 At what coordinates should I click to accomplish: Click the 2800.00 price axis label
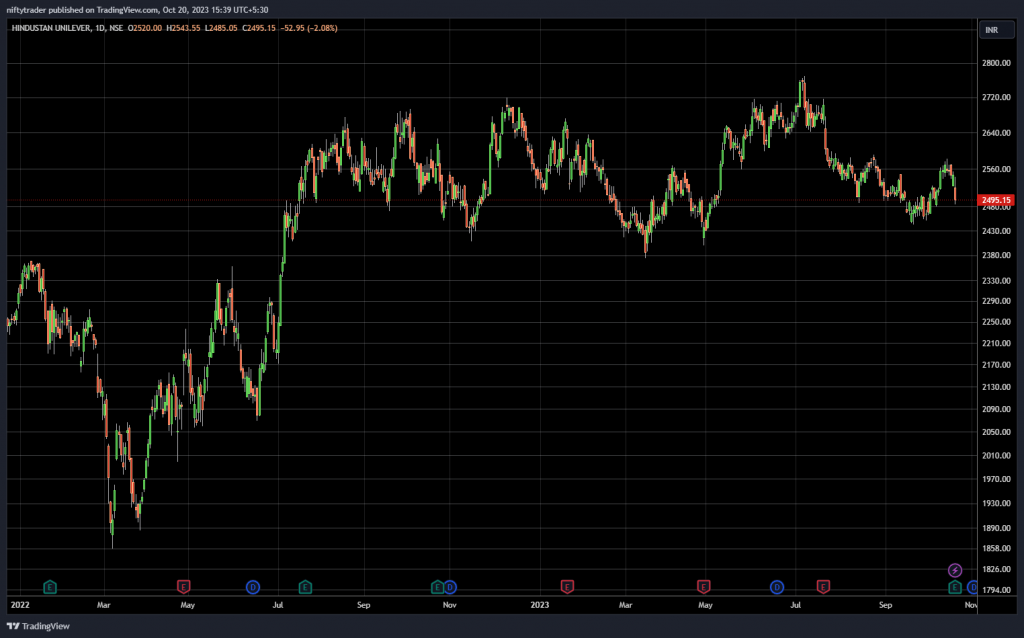tap(996, 63)
